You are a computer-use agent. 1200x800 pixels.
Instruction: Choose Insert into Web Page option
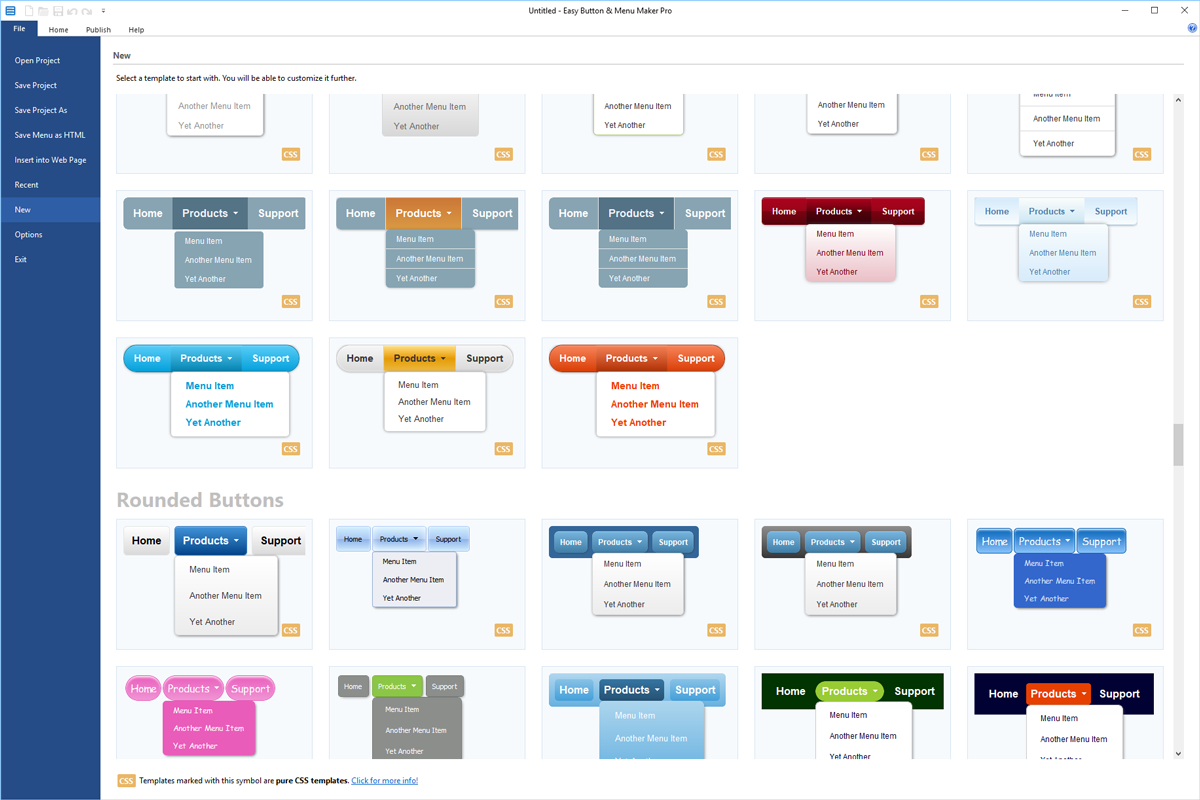[50, 160]
